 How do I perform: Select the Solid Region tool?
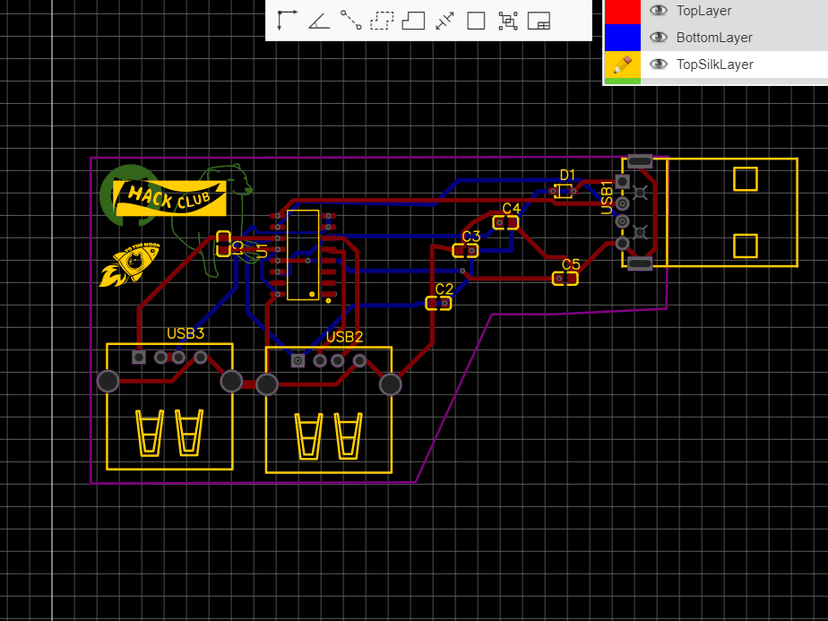(x=413, y=21)
